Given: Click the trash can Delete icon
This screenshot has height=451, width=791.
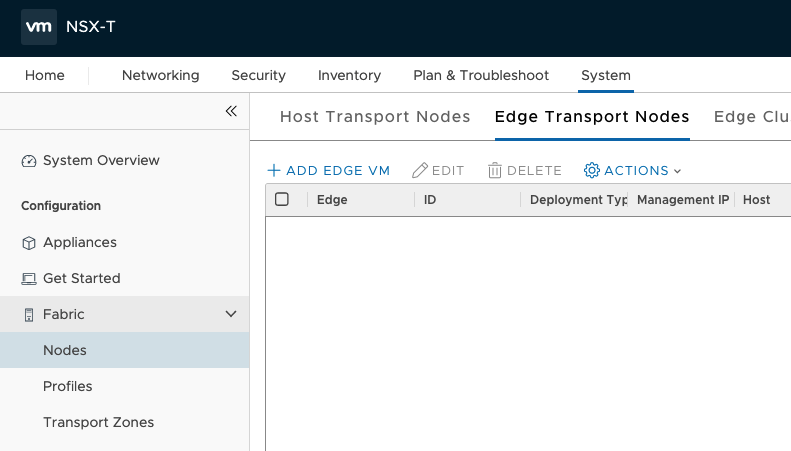Looking at the screenshot, I should click(494, 171).
